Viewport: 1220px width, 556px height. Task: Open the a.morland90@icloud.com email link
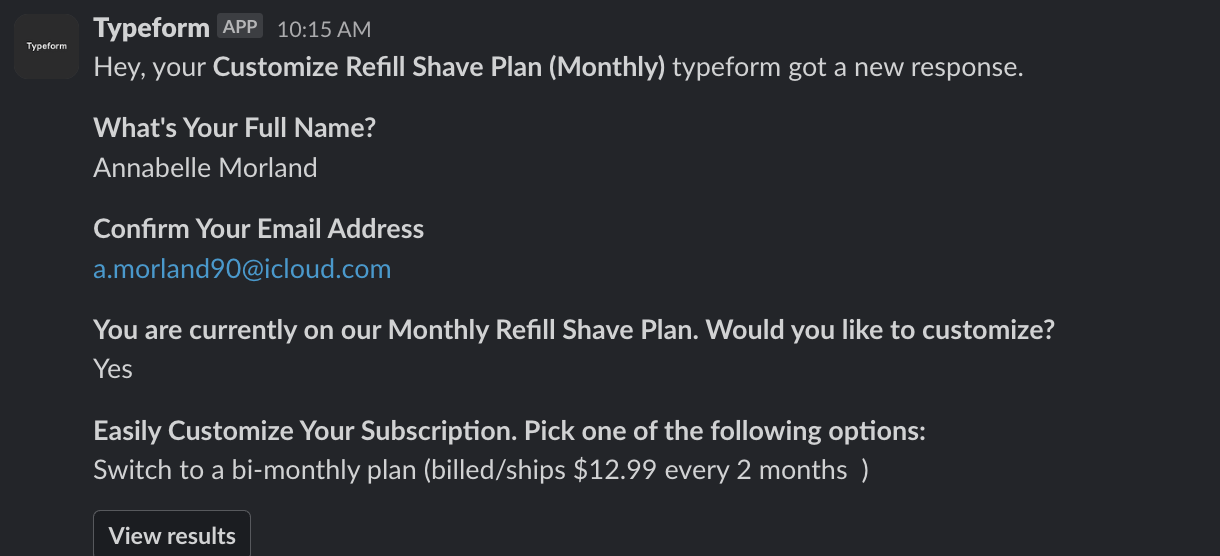[242, 269]
